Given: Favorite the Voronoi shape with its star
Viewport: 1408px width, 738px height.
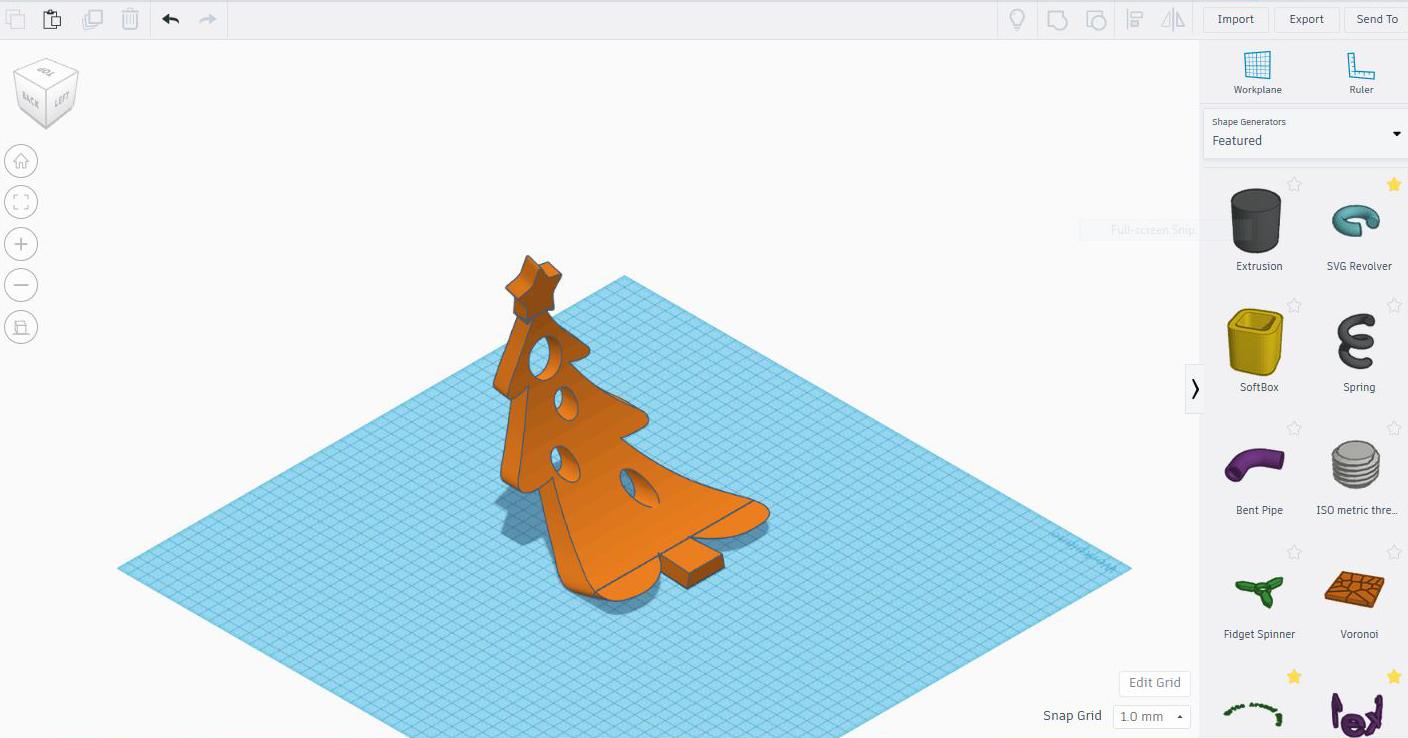Looking at the screenshot, I should [1394, 552].
